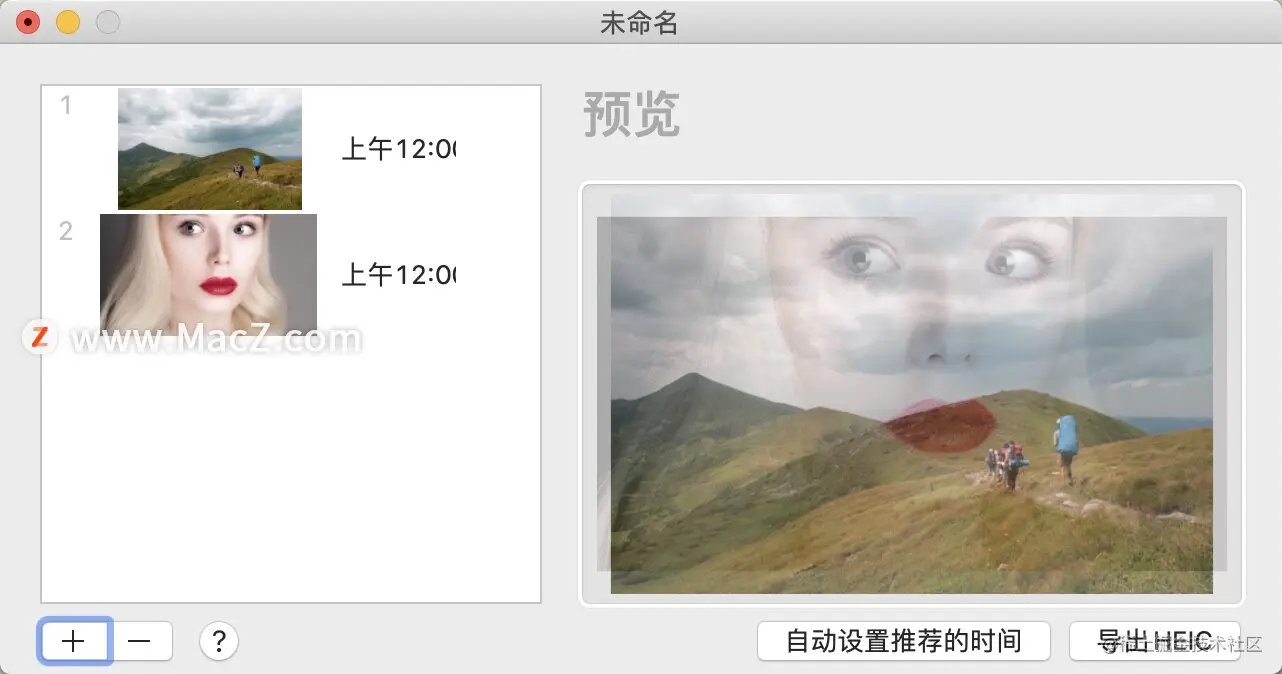
Task: Click the www.MacZ.com watermark text
Action: point(216,339)
